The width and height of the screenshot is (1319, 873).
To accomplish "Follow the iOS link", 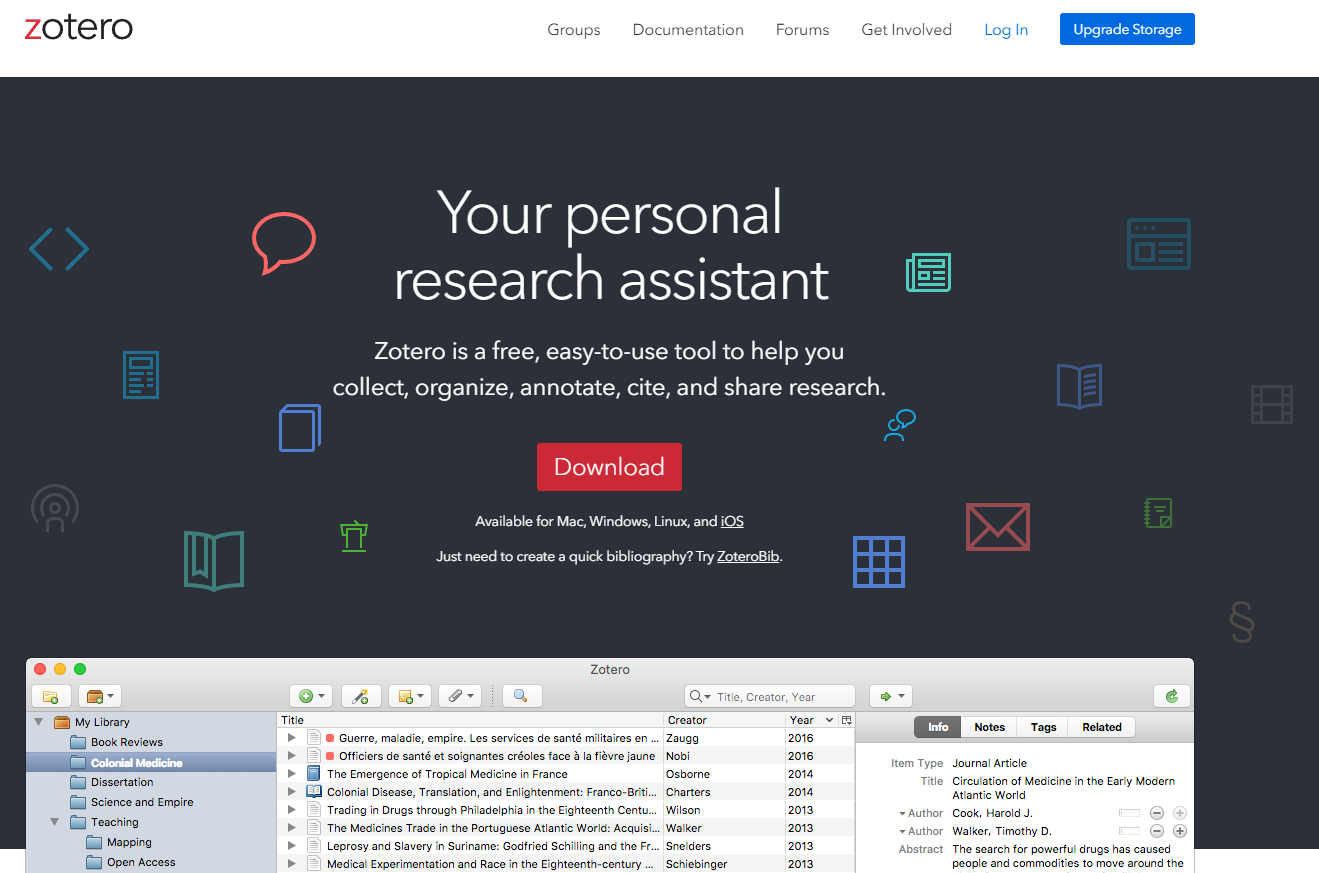I will coord(732,521).
